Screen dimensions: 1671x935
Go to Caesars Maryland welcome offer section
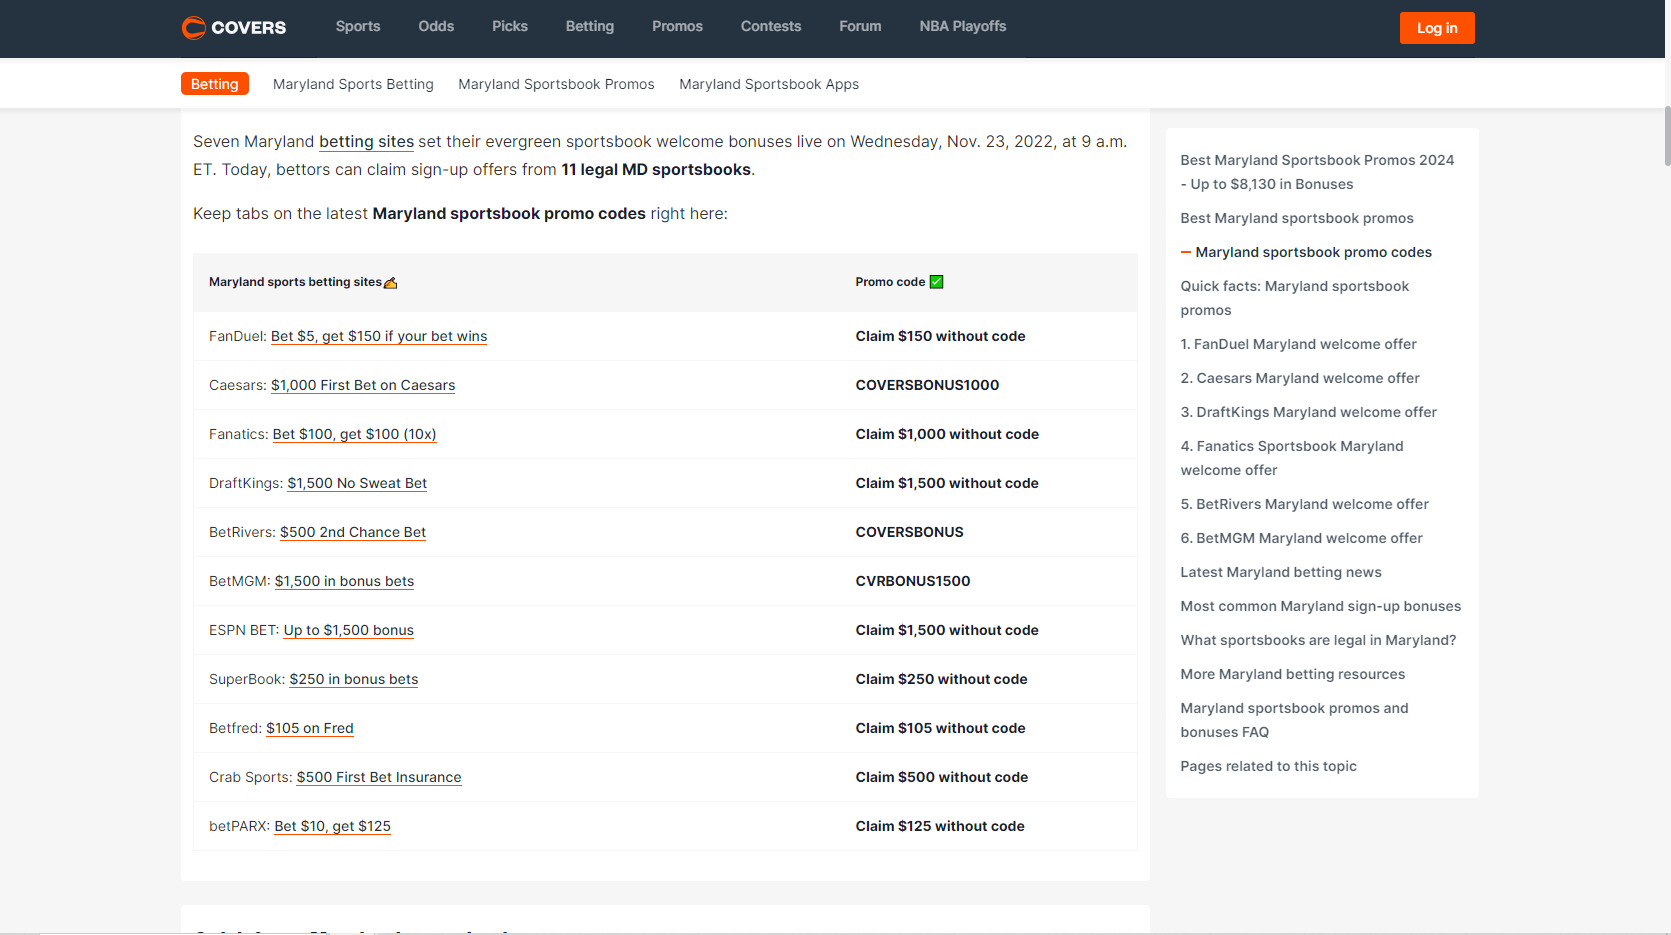(x=1300, y=378)
